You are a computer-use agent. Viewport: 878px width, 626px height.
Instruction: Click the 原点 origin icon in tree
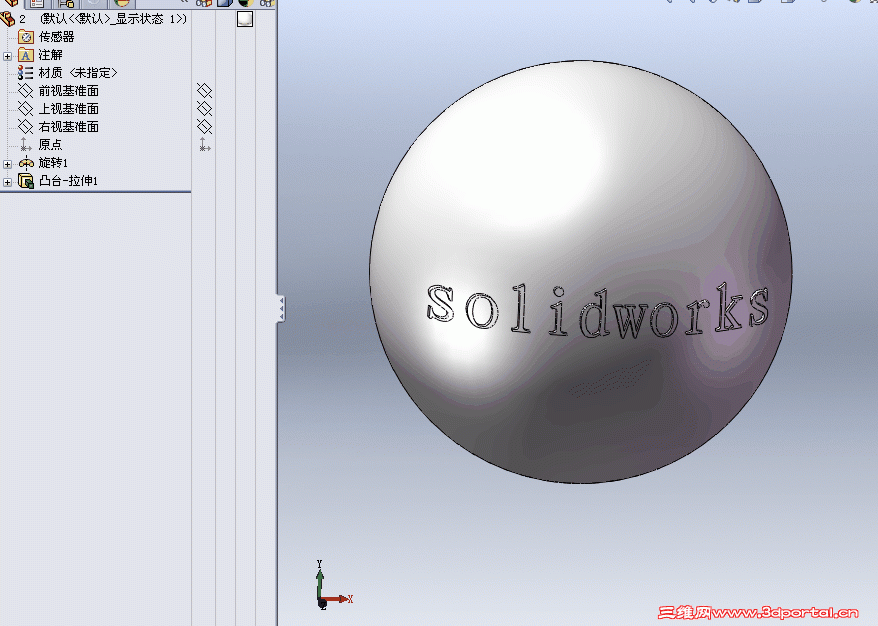26,144
